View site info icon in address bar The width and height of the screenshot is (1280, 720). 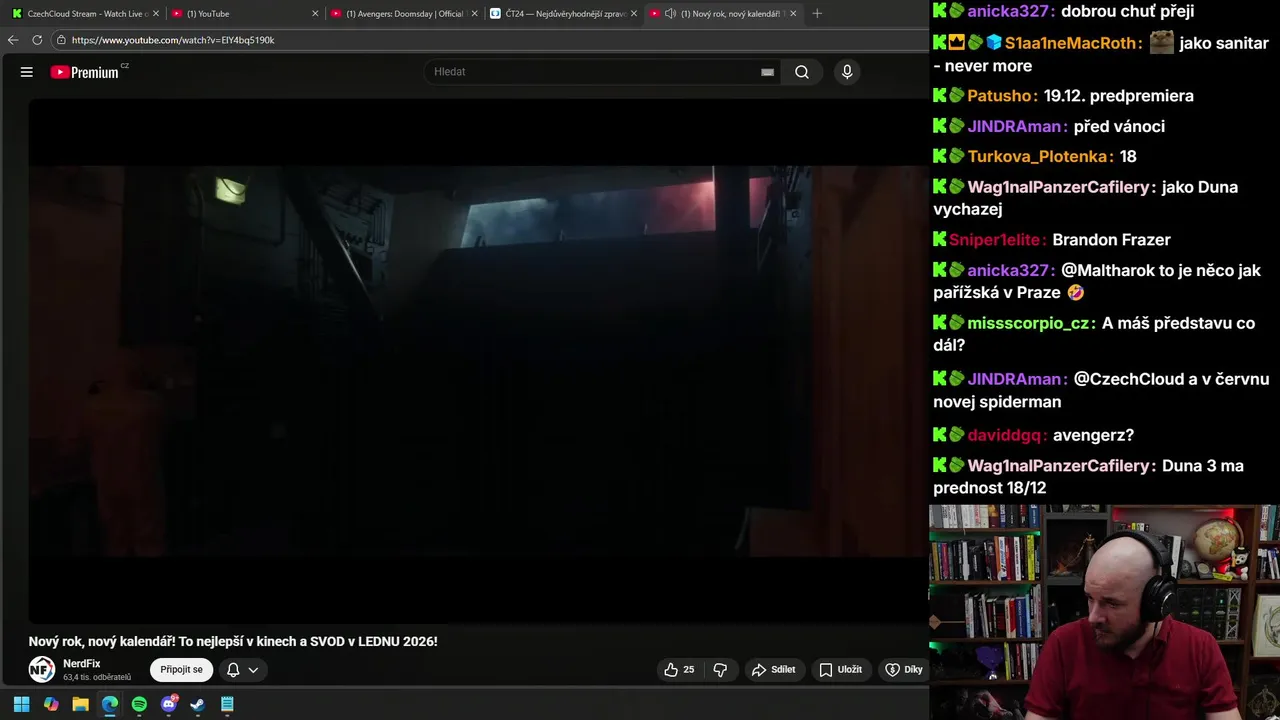tap(61, 40)
